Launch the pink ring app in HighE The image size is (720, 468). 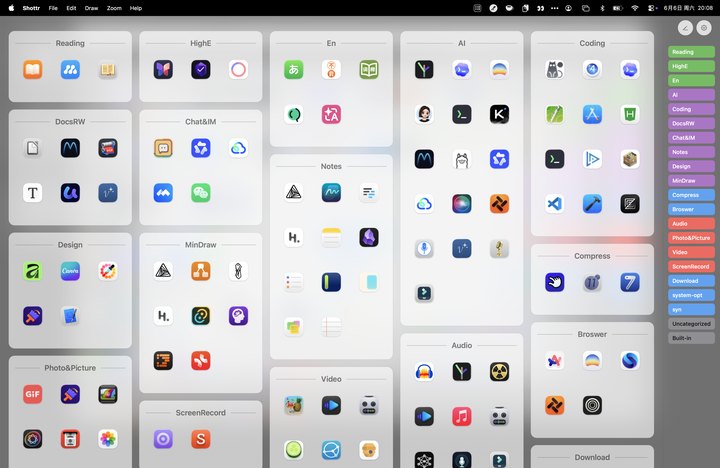tap(238, 69)
